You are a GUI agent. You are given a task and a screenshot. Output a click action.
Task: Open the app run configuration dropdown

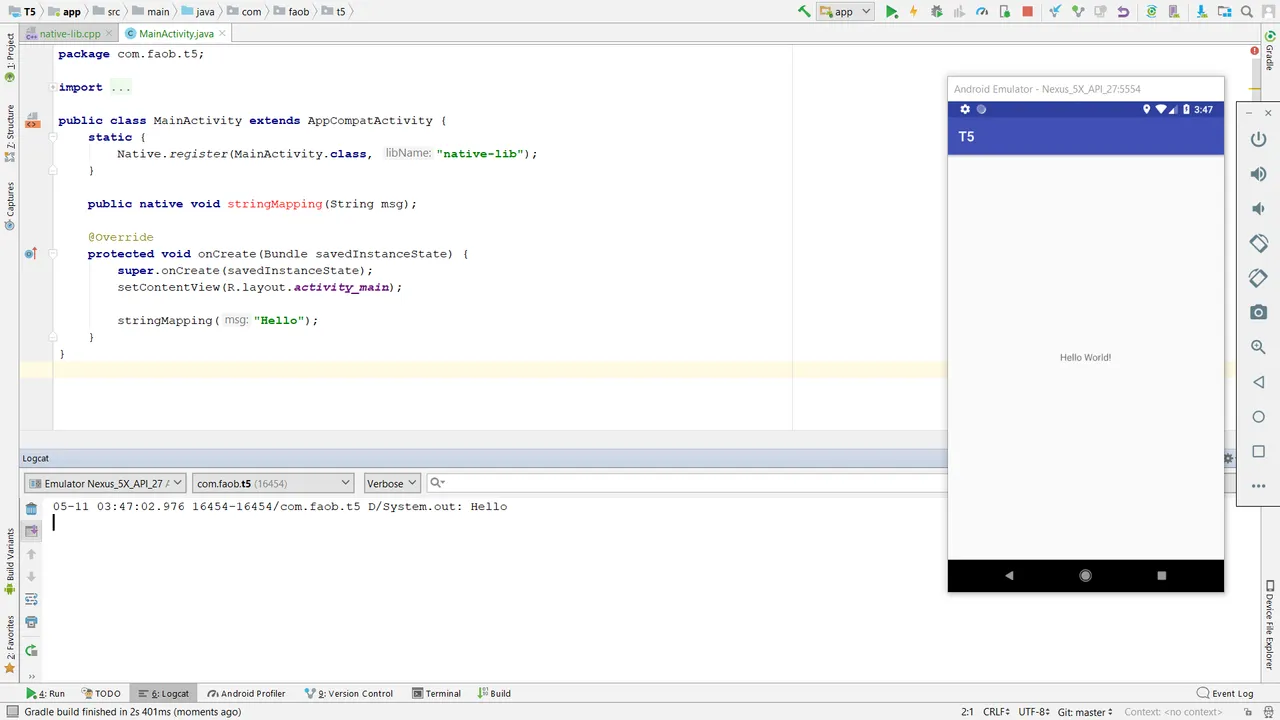[x=845, y=12]
